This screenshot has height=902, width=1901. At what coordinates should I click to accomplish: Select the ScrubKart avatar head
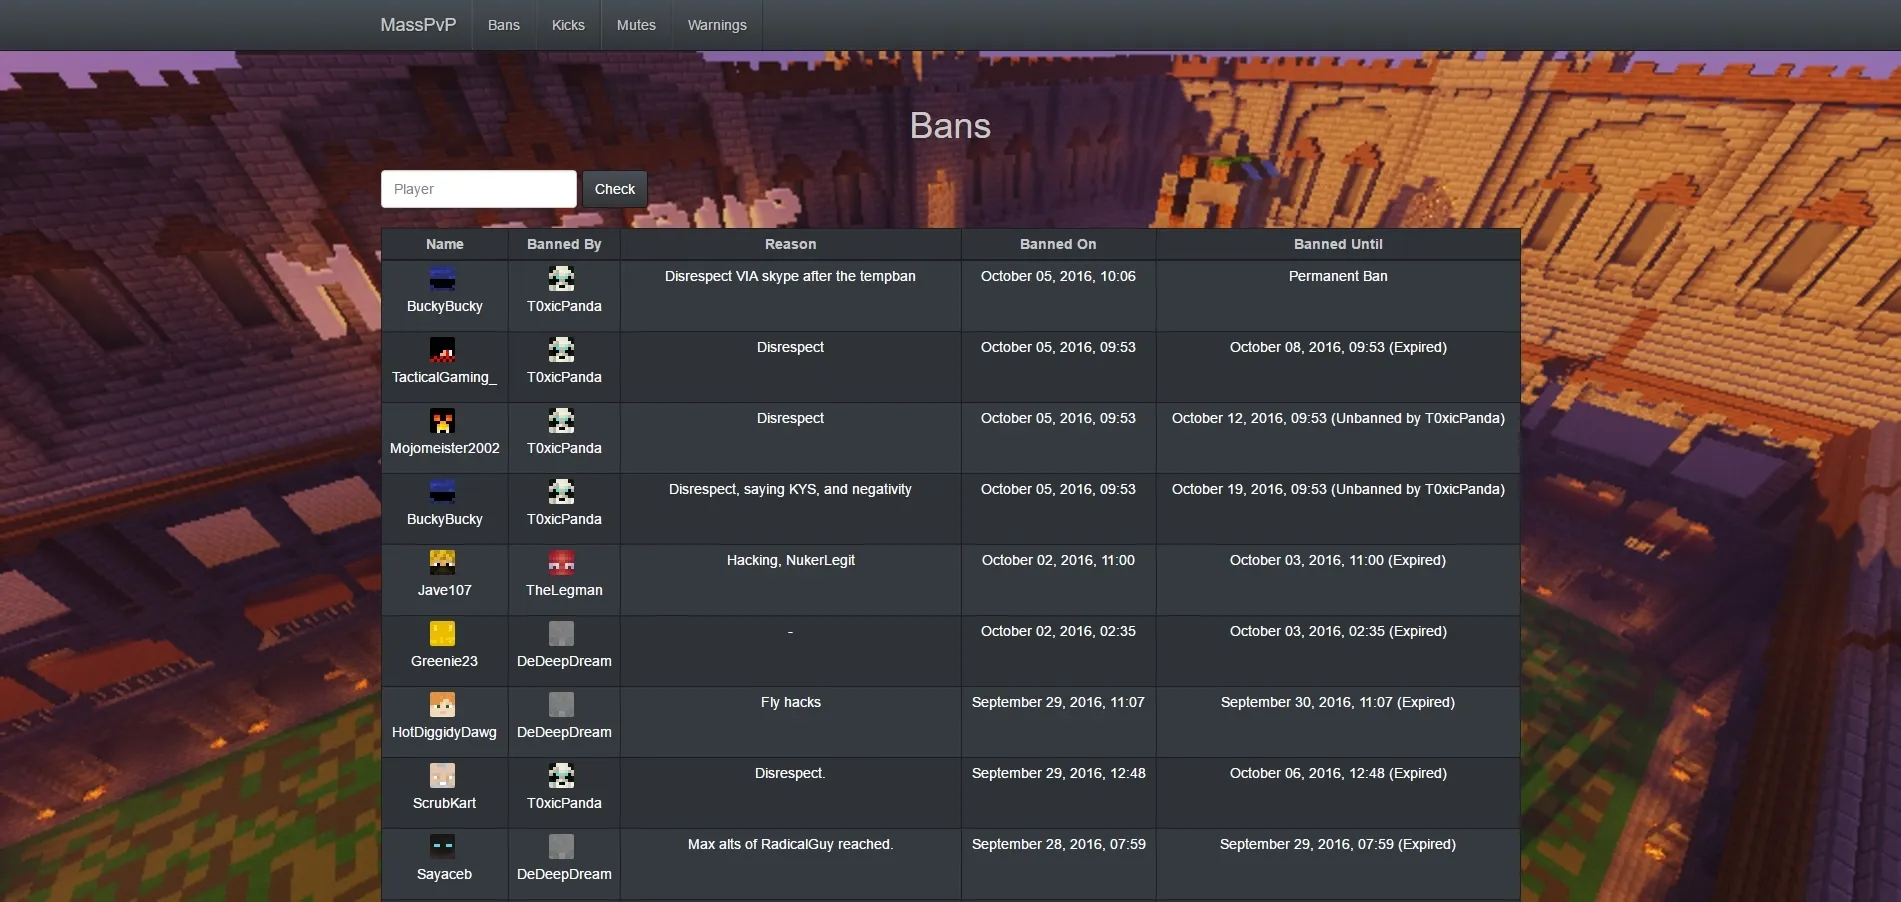pos(442,776)
